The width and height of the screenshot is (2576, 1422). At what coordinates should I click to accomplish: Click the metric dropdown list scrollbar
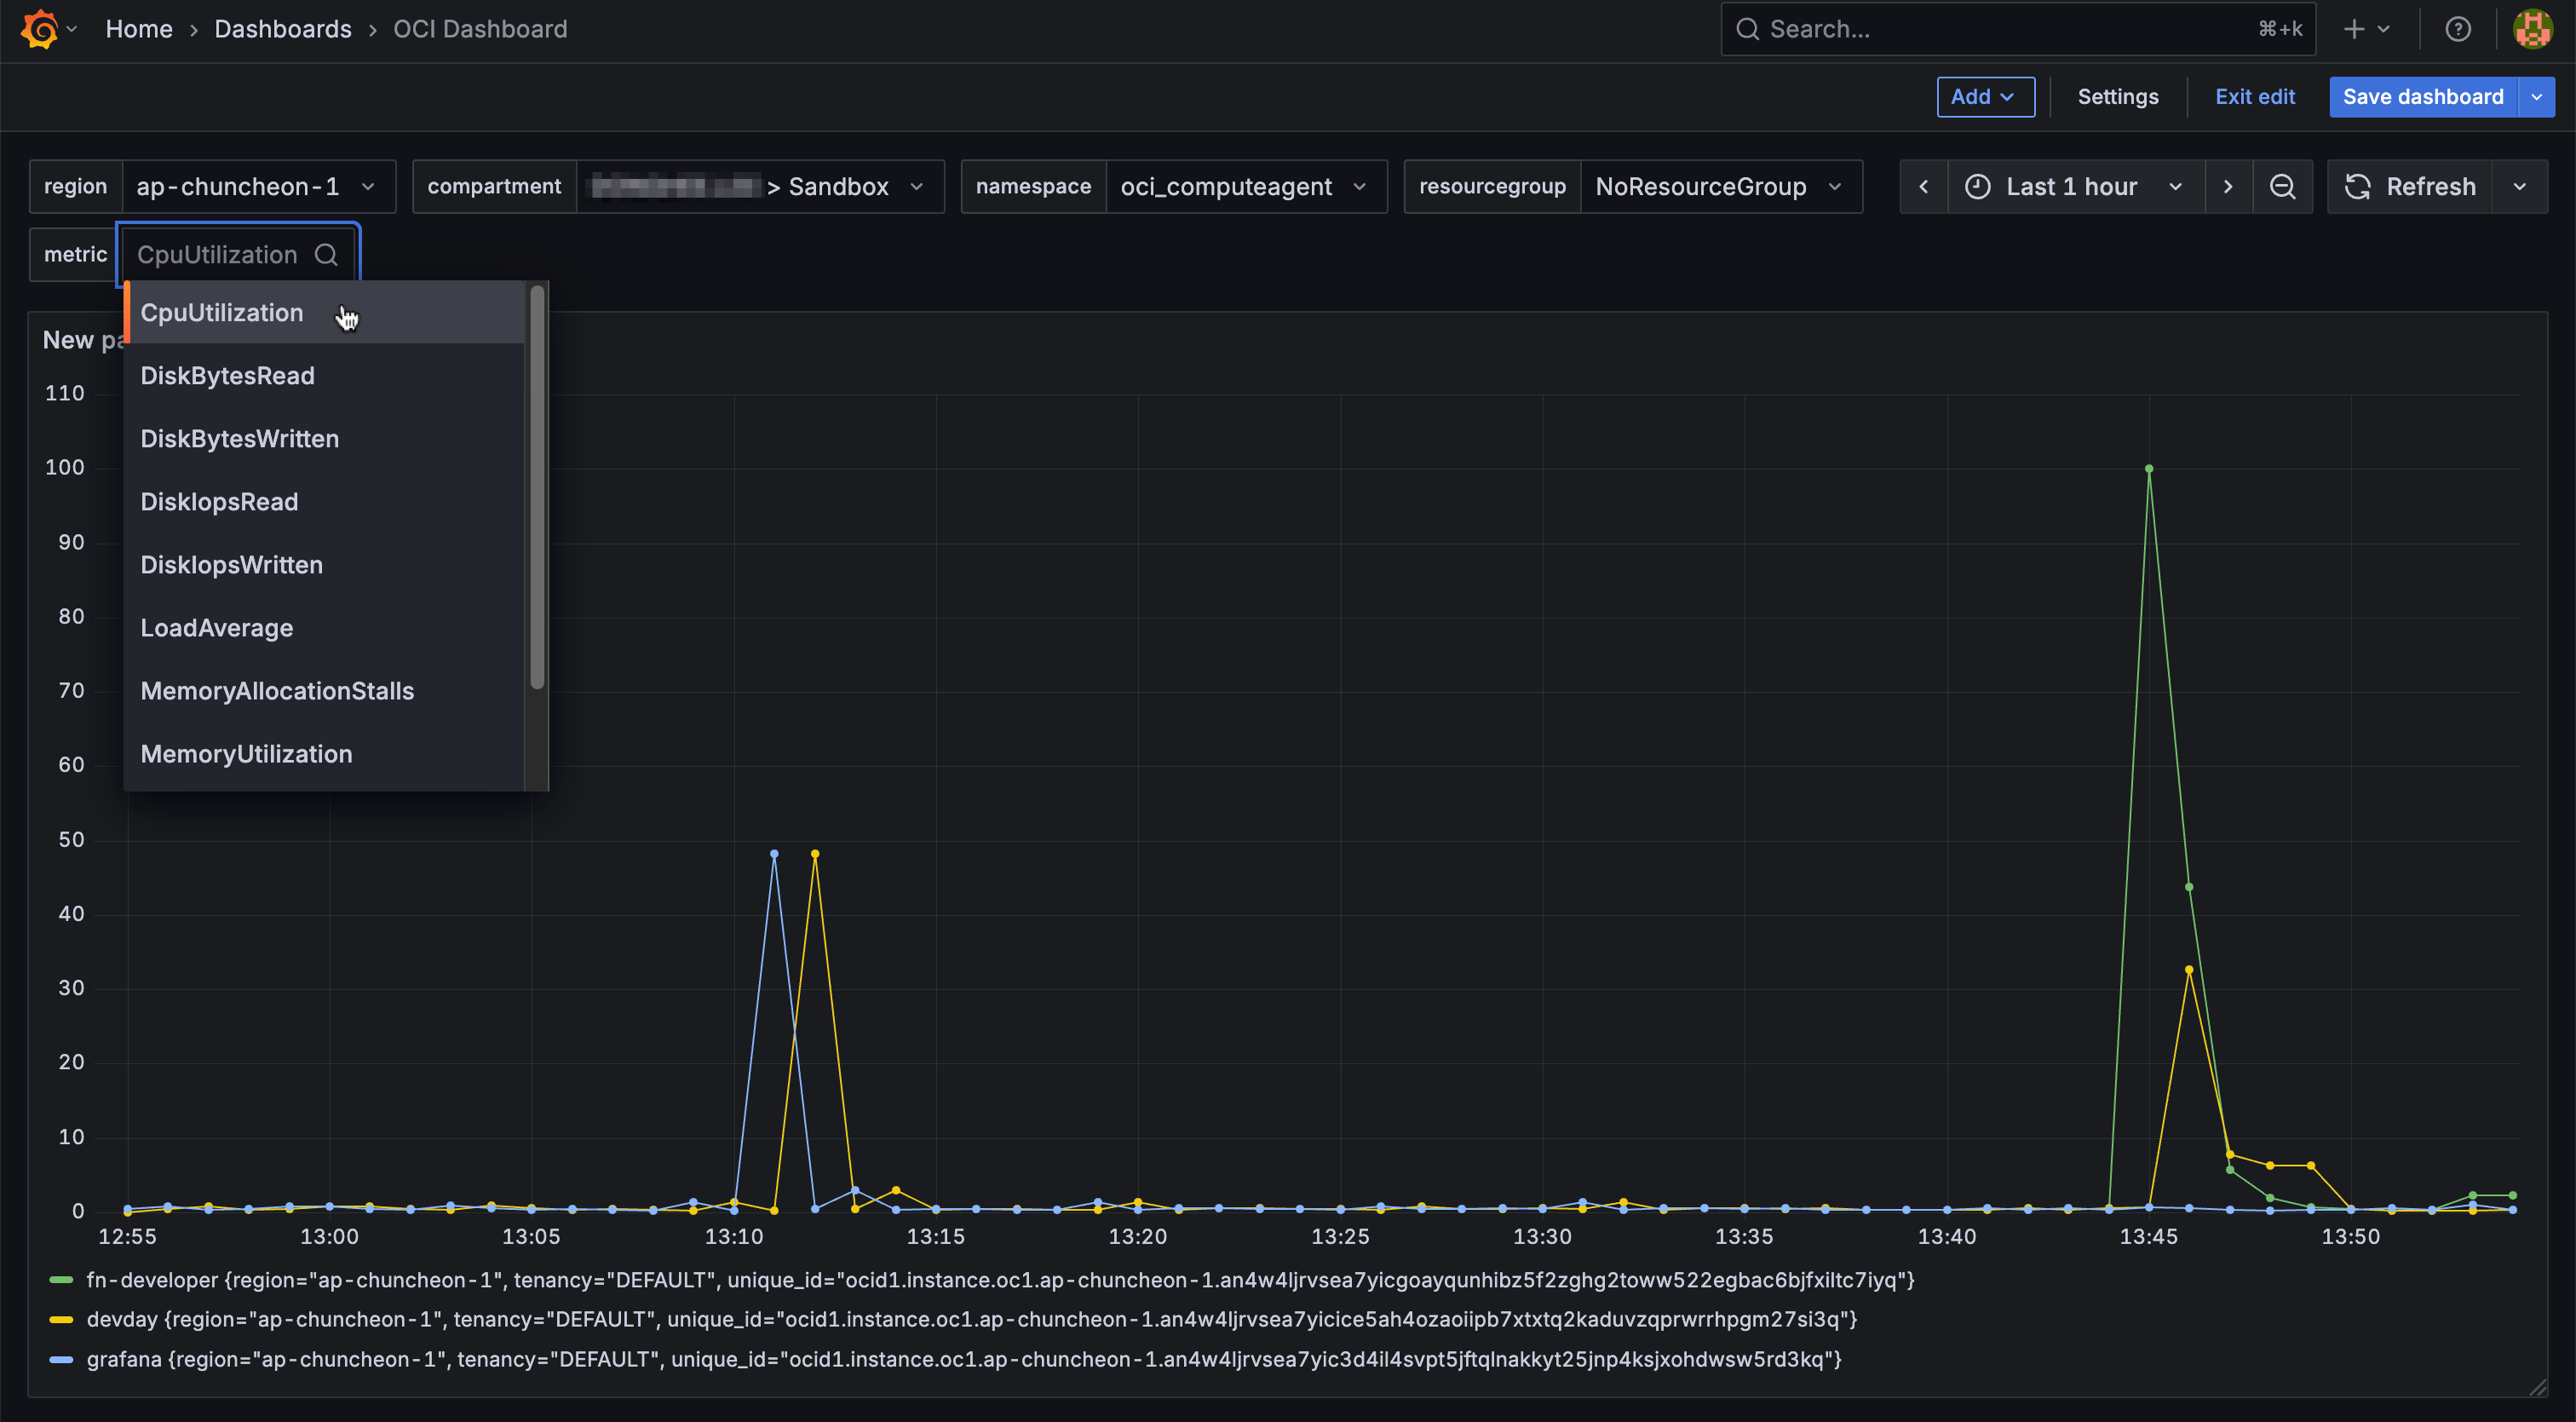[x=537, y=488]
